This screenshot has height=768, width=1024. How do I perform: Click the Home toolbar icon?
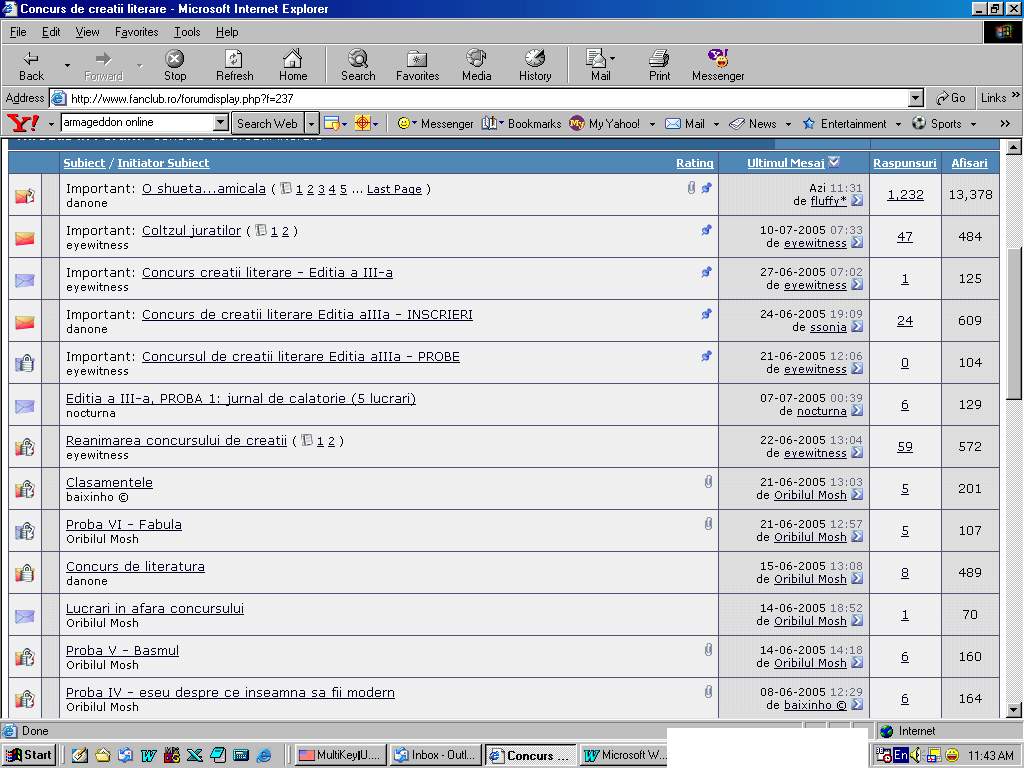[x=292, y=65]
